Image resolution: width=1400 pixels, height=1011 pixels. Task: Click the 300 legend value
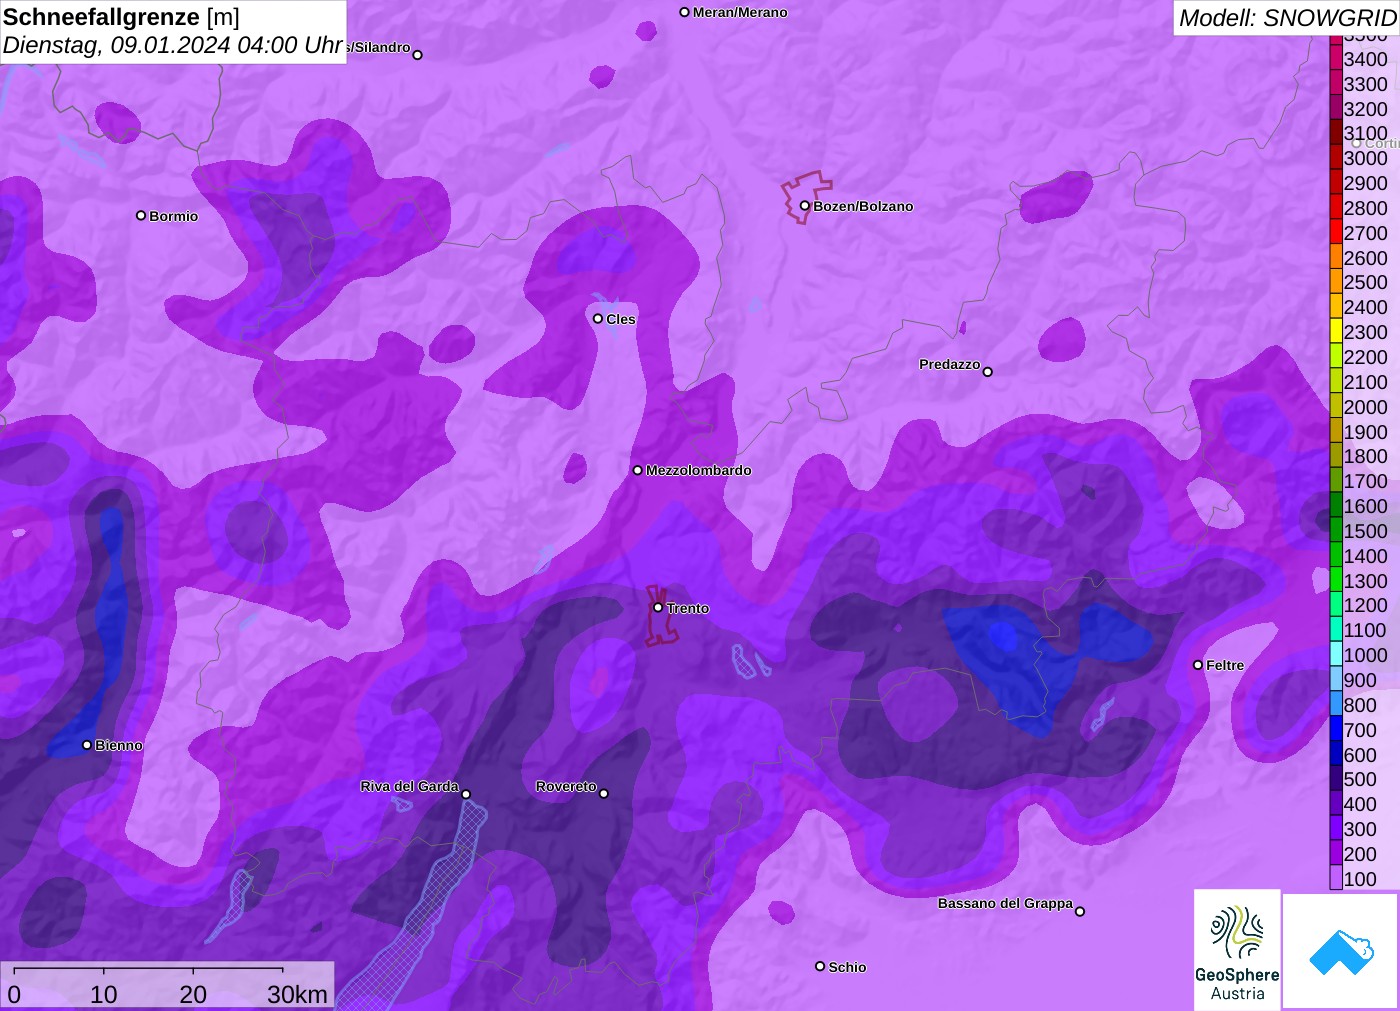pos(1360,829)
